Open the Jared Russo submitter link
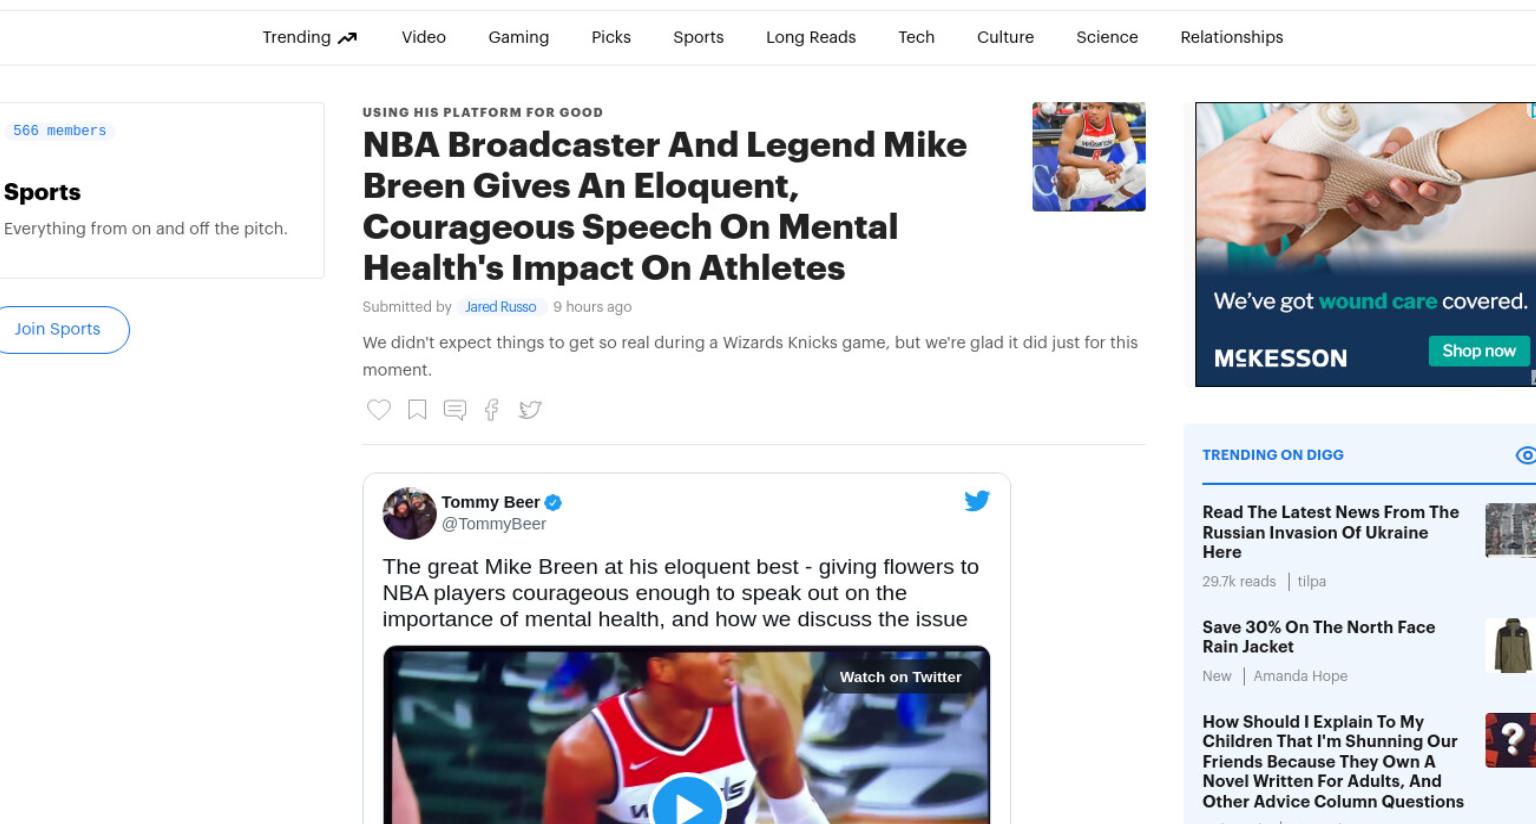This screenshot has width=1536, height=824. pyautogui.click(x=500, y=307)
